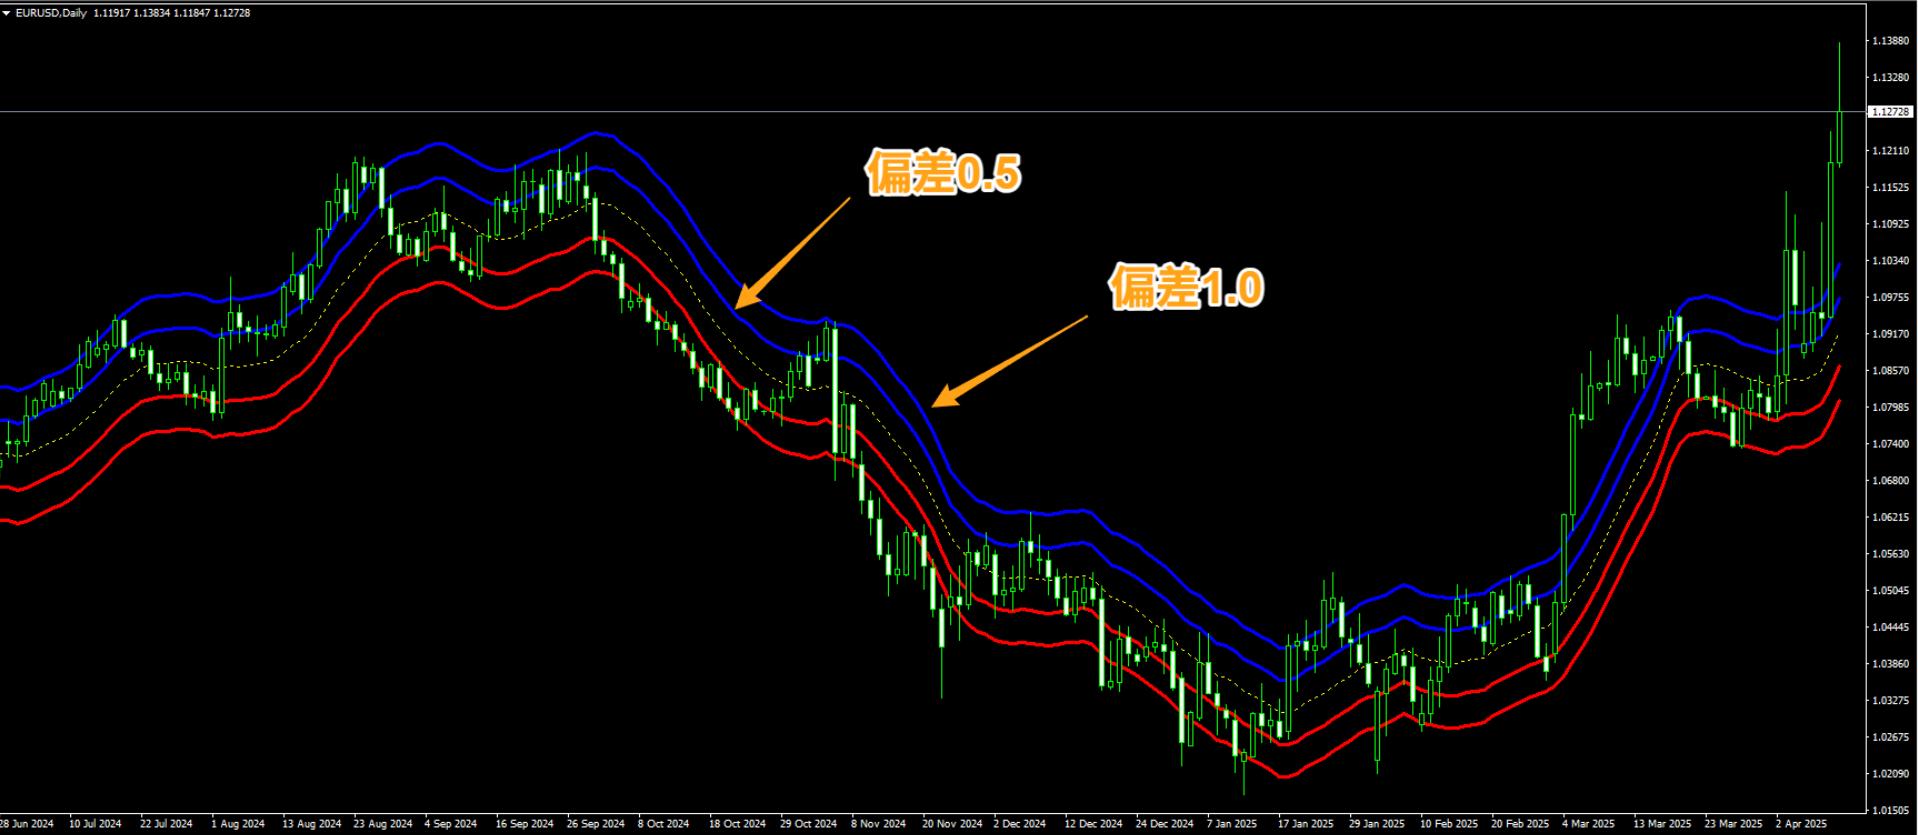Click the 1.01505 price axis label

point(1889,810)
